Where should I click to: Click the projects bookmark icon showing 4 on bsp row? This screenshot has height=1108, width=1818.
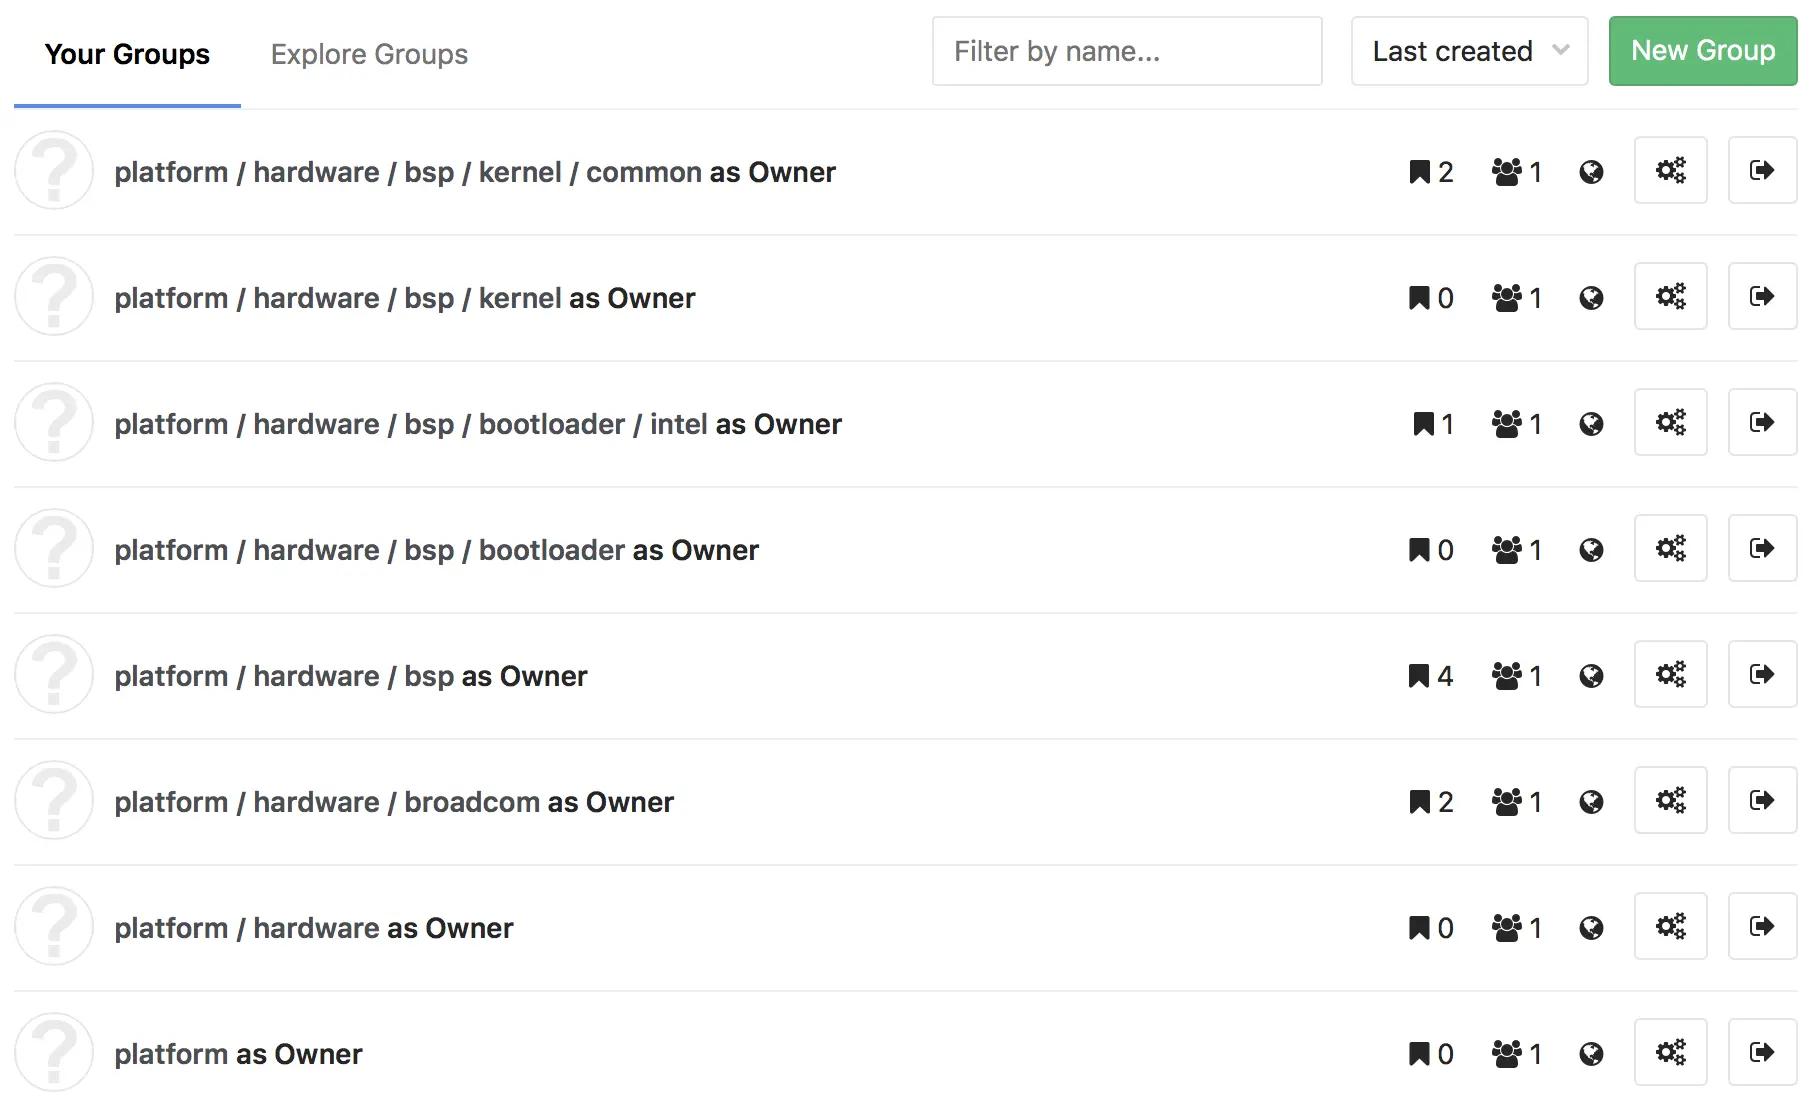(1428, 675)
